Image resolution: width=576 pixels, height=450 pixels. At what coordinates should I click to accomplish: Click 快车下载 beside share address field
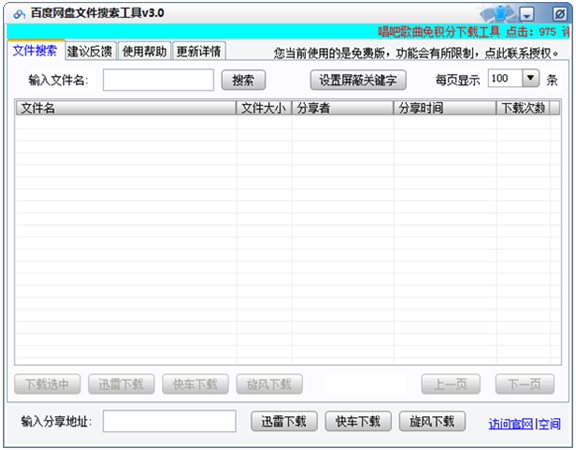[358, 421]
